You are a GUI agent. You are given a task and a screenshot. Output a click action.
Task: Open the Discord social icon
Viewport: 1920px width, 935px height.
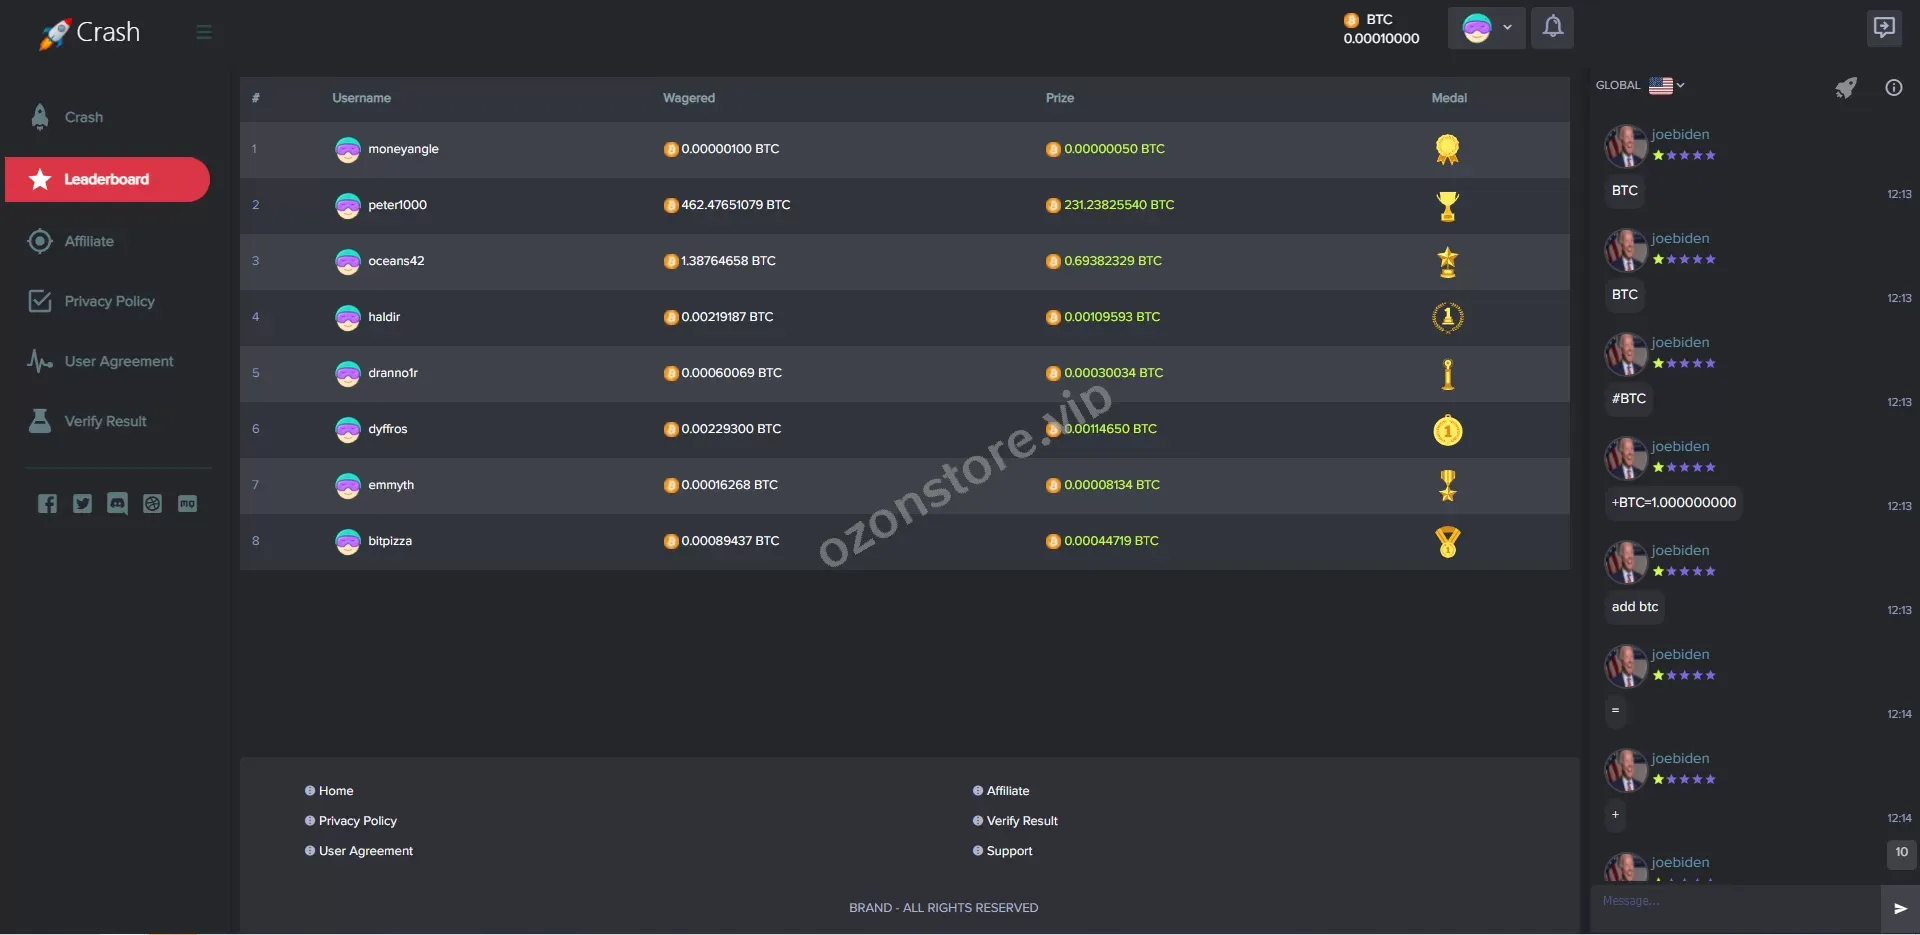(x=117, y=504)
